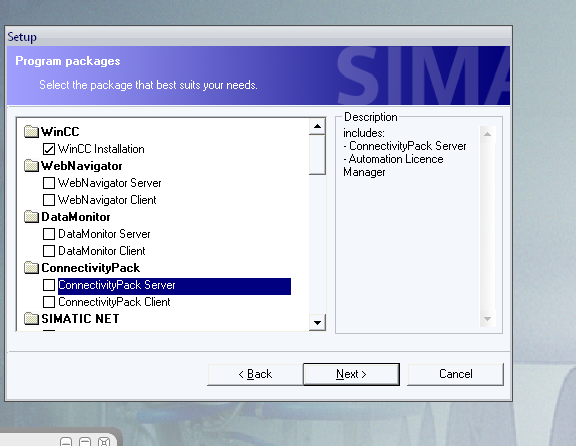Select the WebNavigator Server entry text
The image size is (576, 446).
click(x=110, y=183)
